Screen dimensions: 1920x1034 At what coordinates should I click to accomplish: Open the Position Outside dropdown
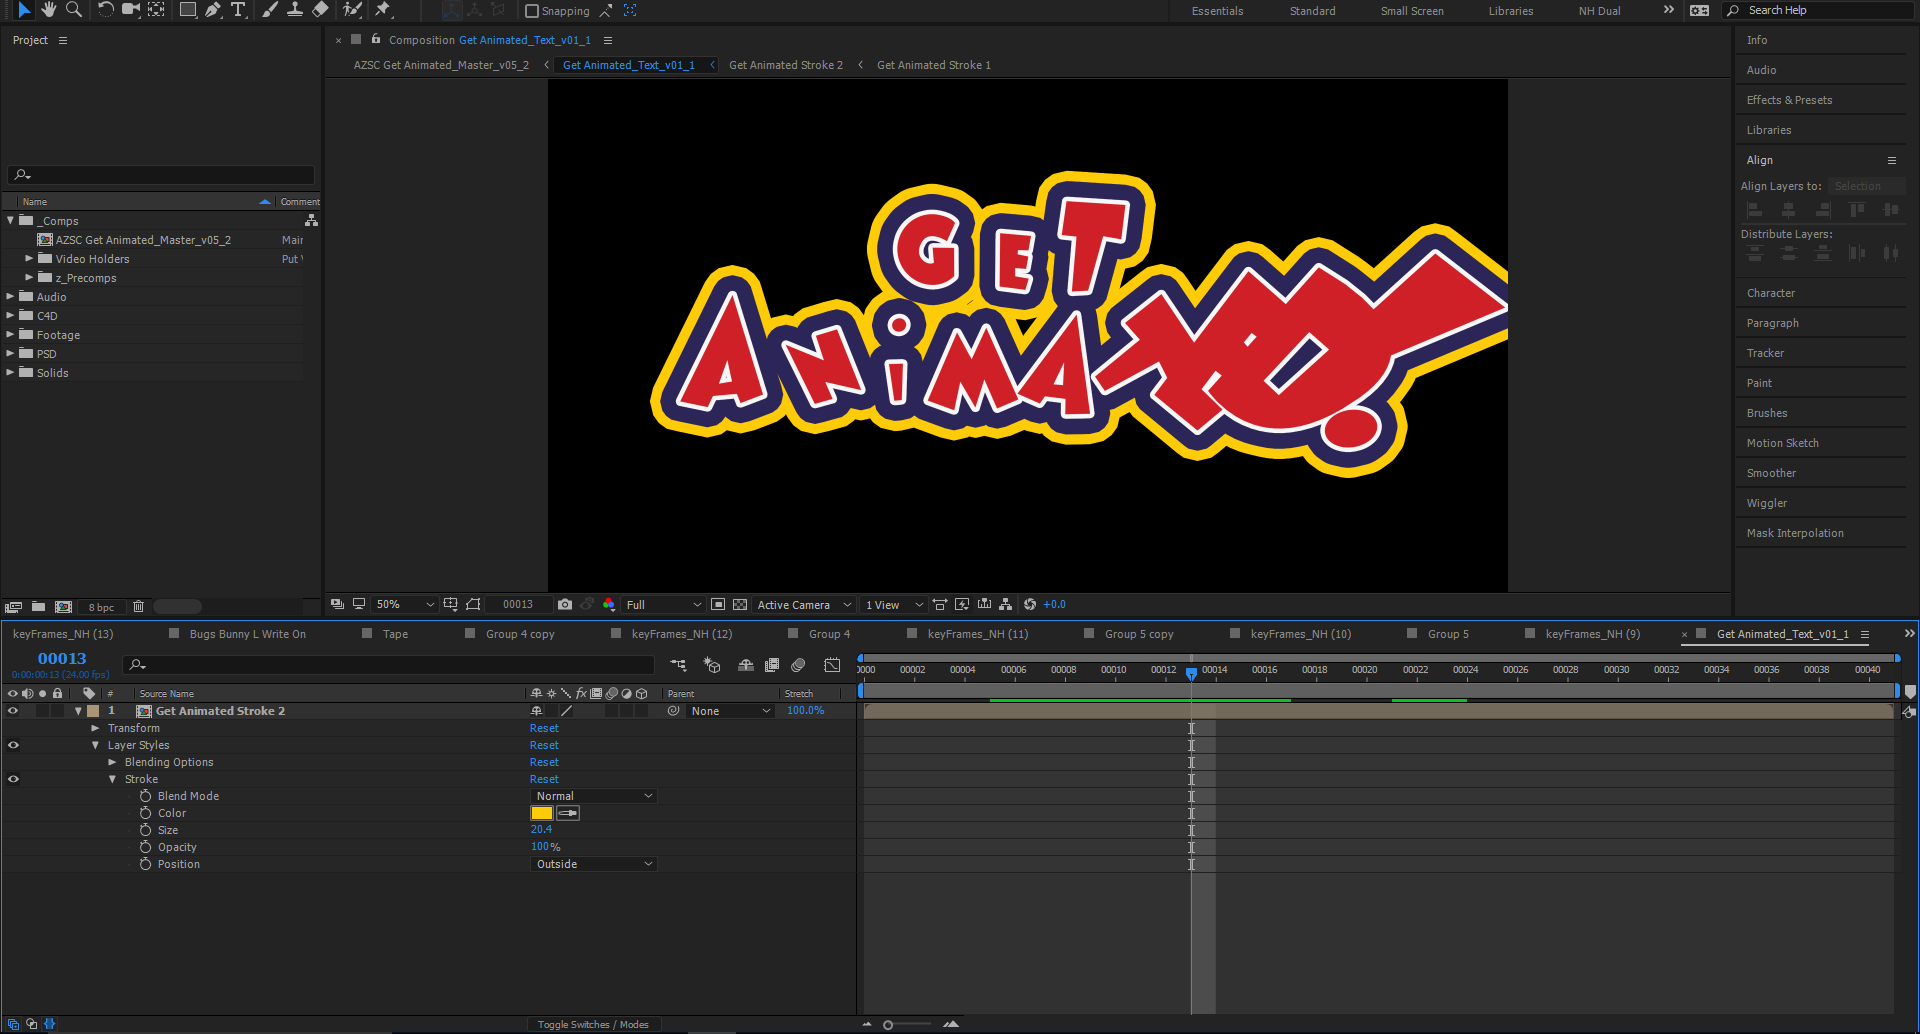pyautogui.click(x=593, y=864)
